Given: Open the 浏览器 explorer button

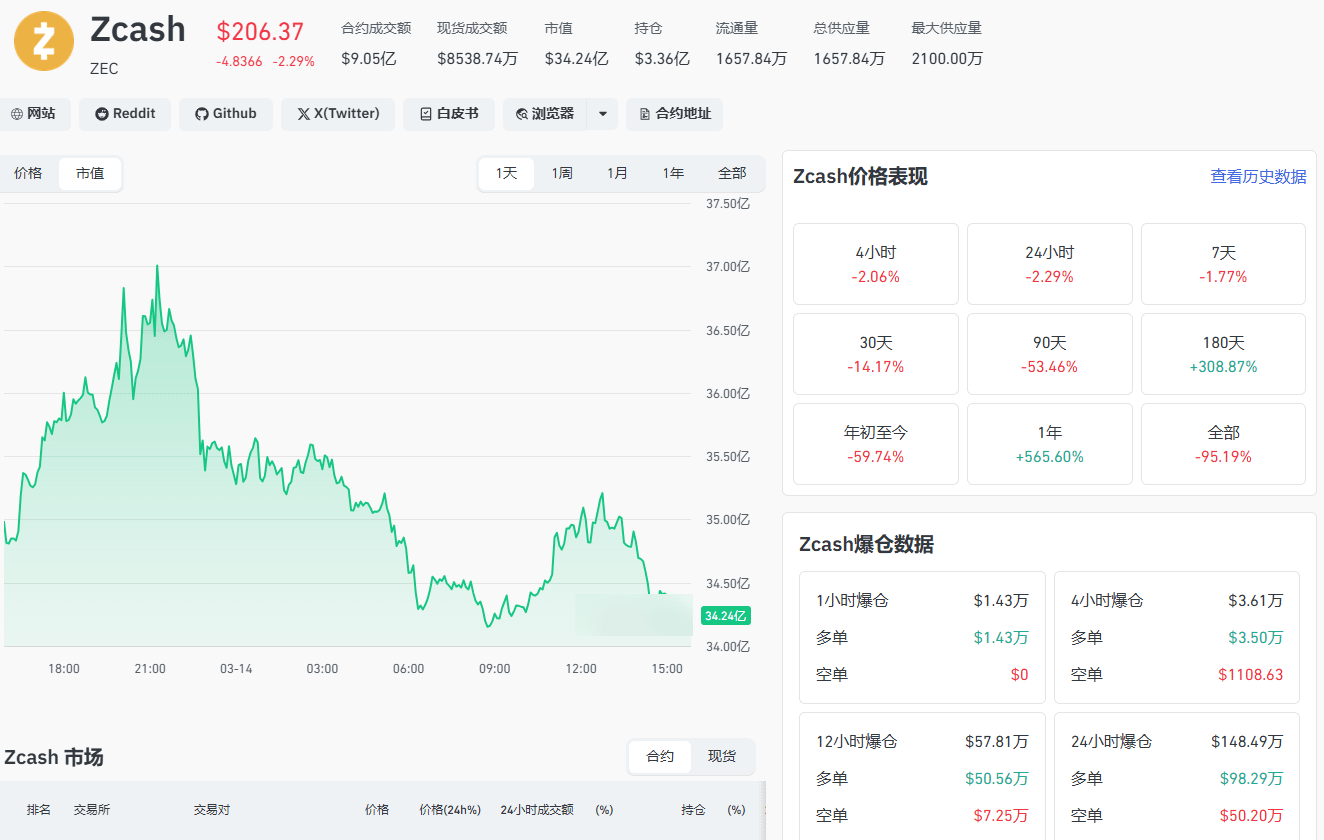Looking at the screenshot, I should pyautogui.click(x=545, y=114).
